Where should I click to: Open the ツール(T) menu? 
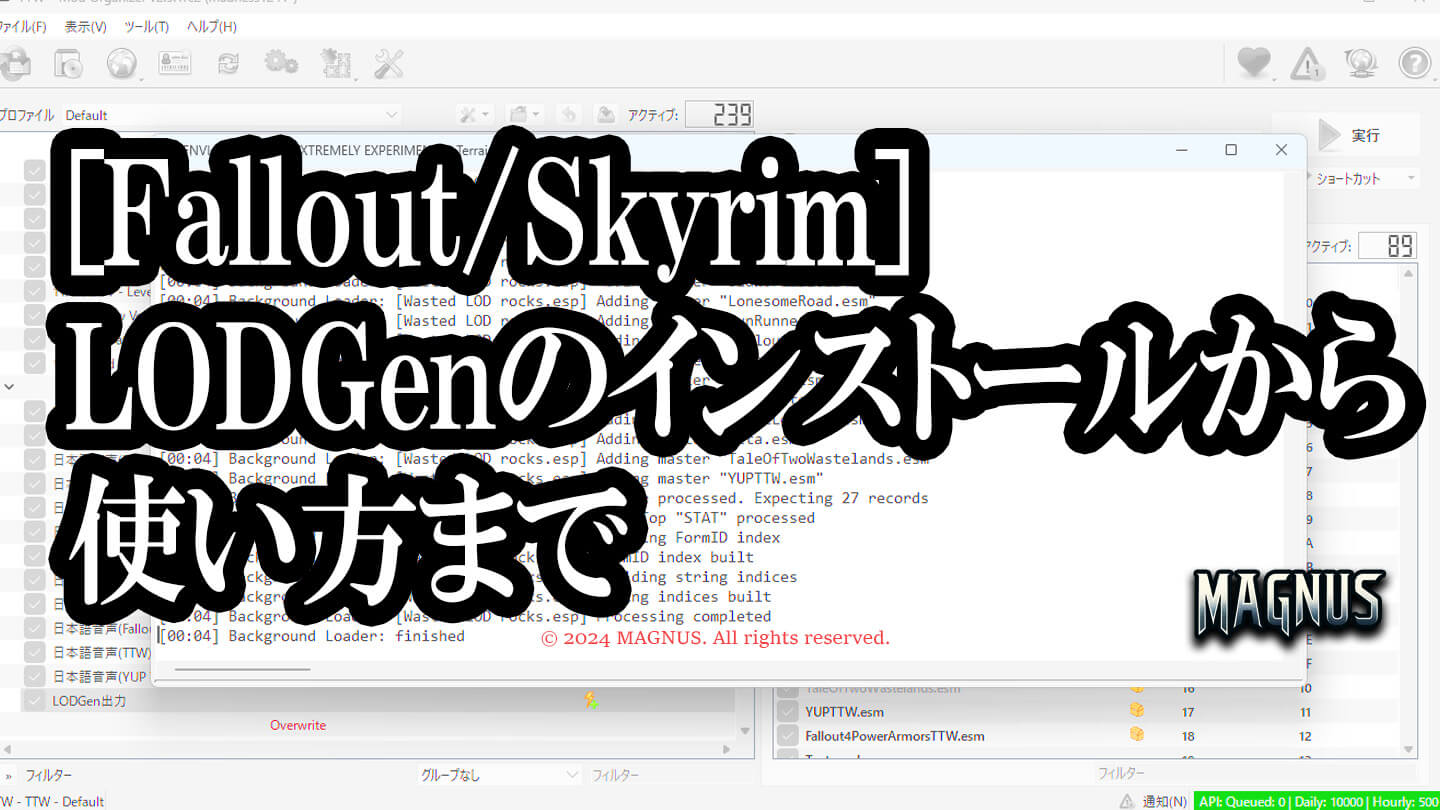pos(146,27)
